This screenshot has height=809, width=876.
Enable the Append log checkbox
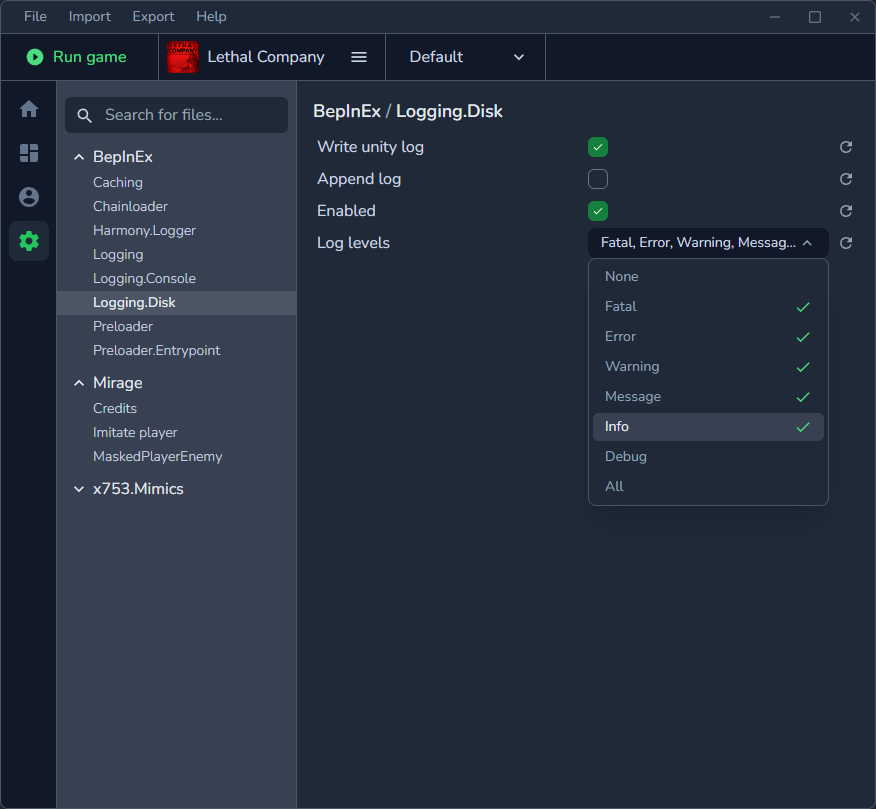[598, 179]
